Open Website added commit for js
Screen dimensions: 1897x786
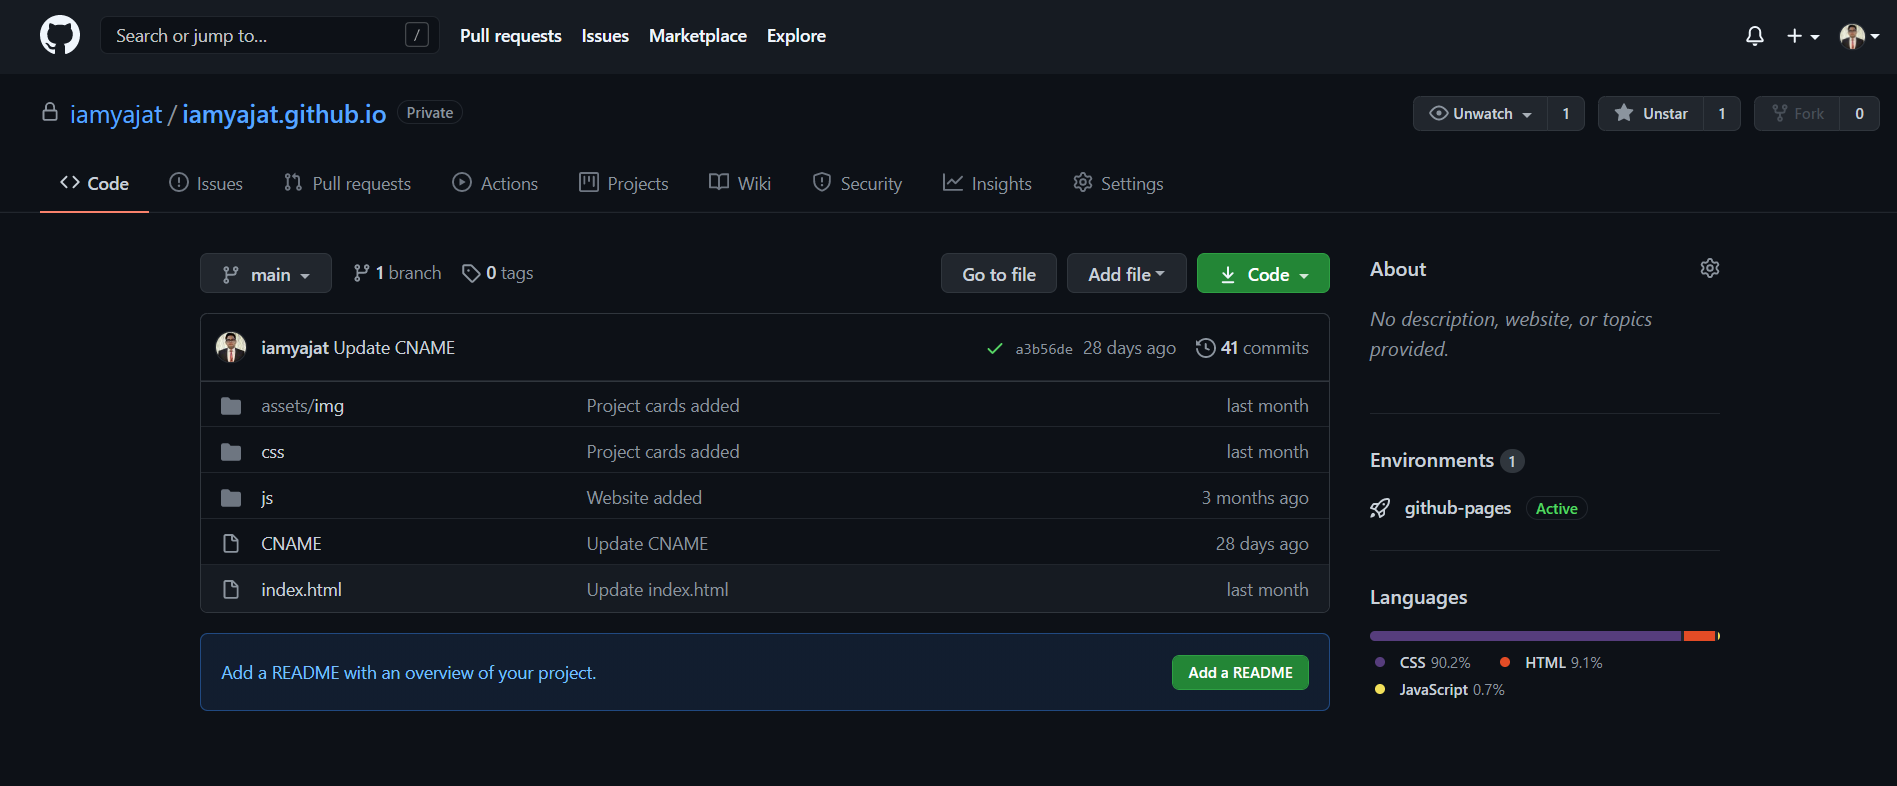(644, 498)
